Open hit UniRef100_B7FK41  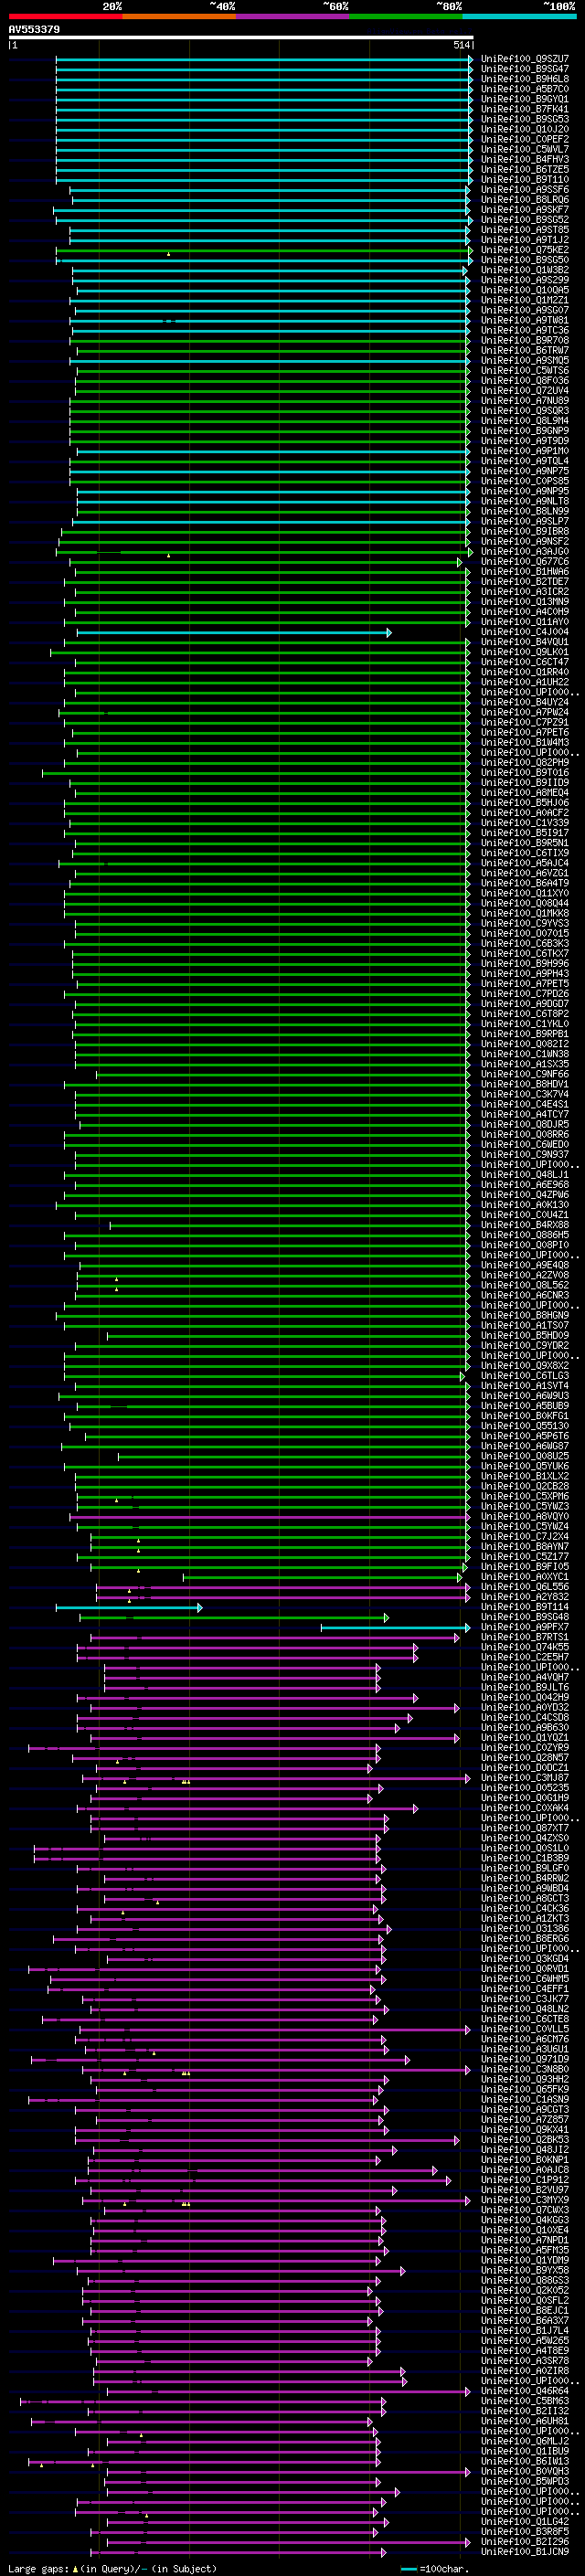click(524, 109)
